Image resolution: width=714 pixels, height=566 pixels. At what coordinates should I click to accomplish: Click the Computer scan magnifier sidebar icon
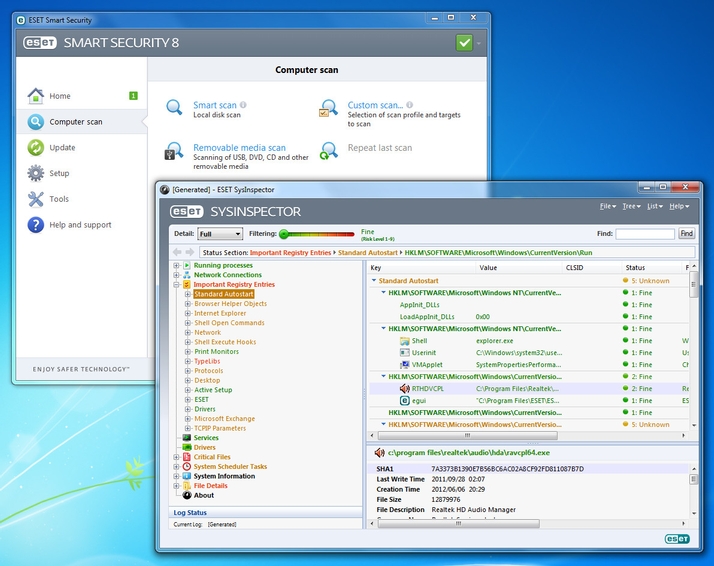click(36, 122)
